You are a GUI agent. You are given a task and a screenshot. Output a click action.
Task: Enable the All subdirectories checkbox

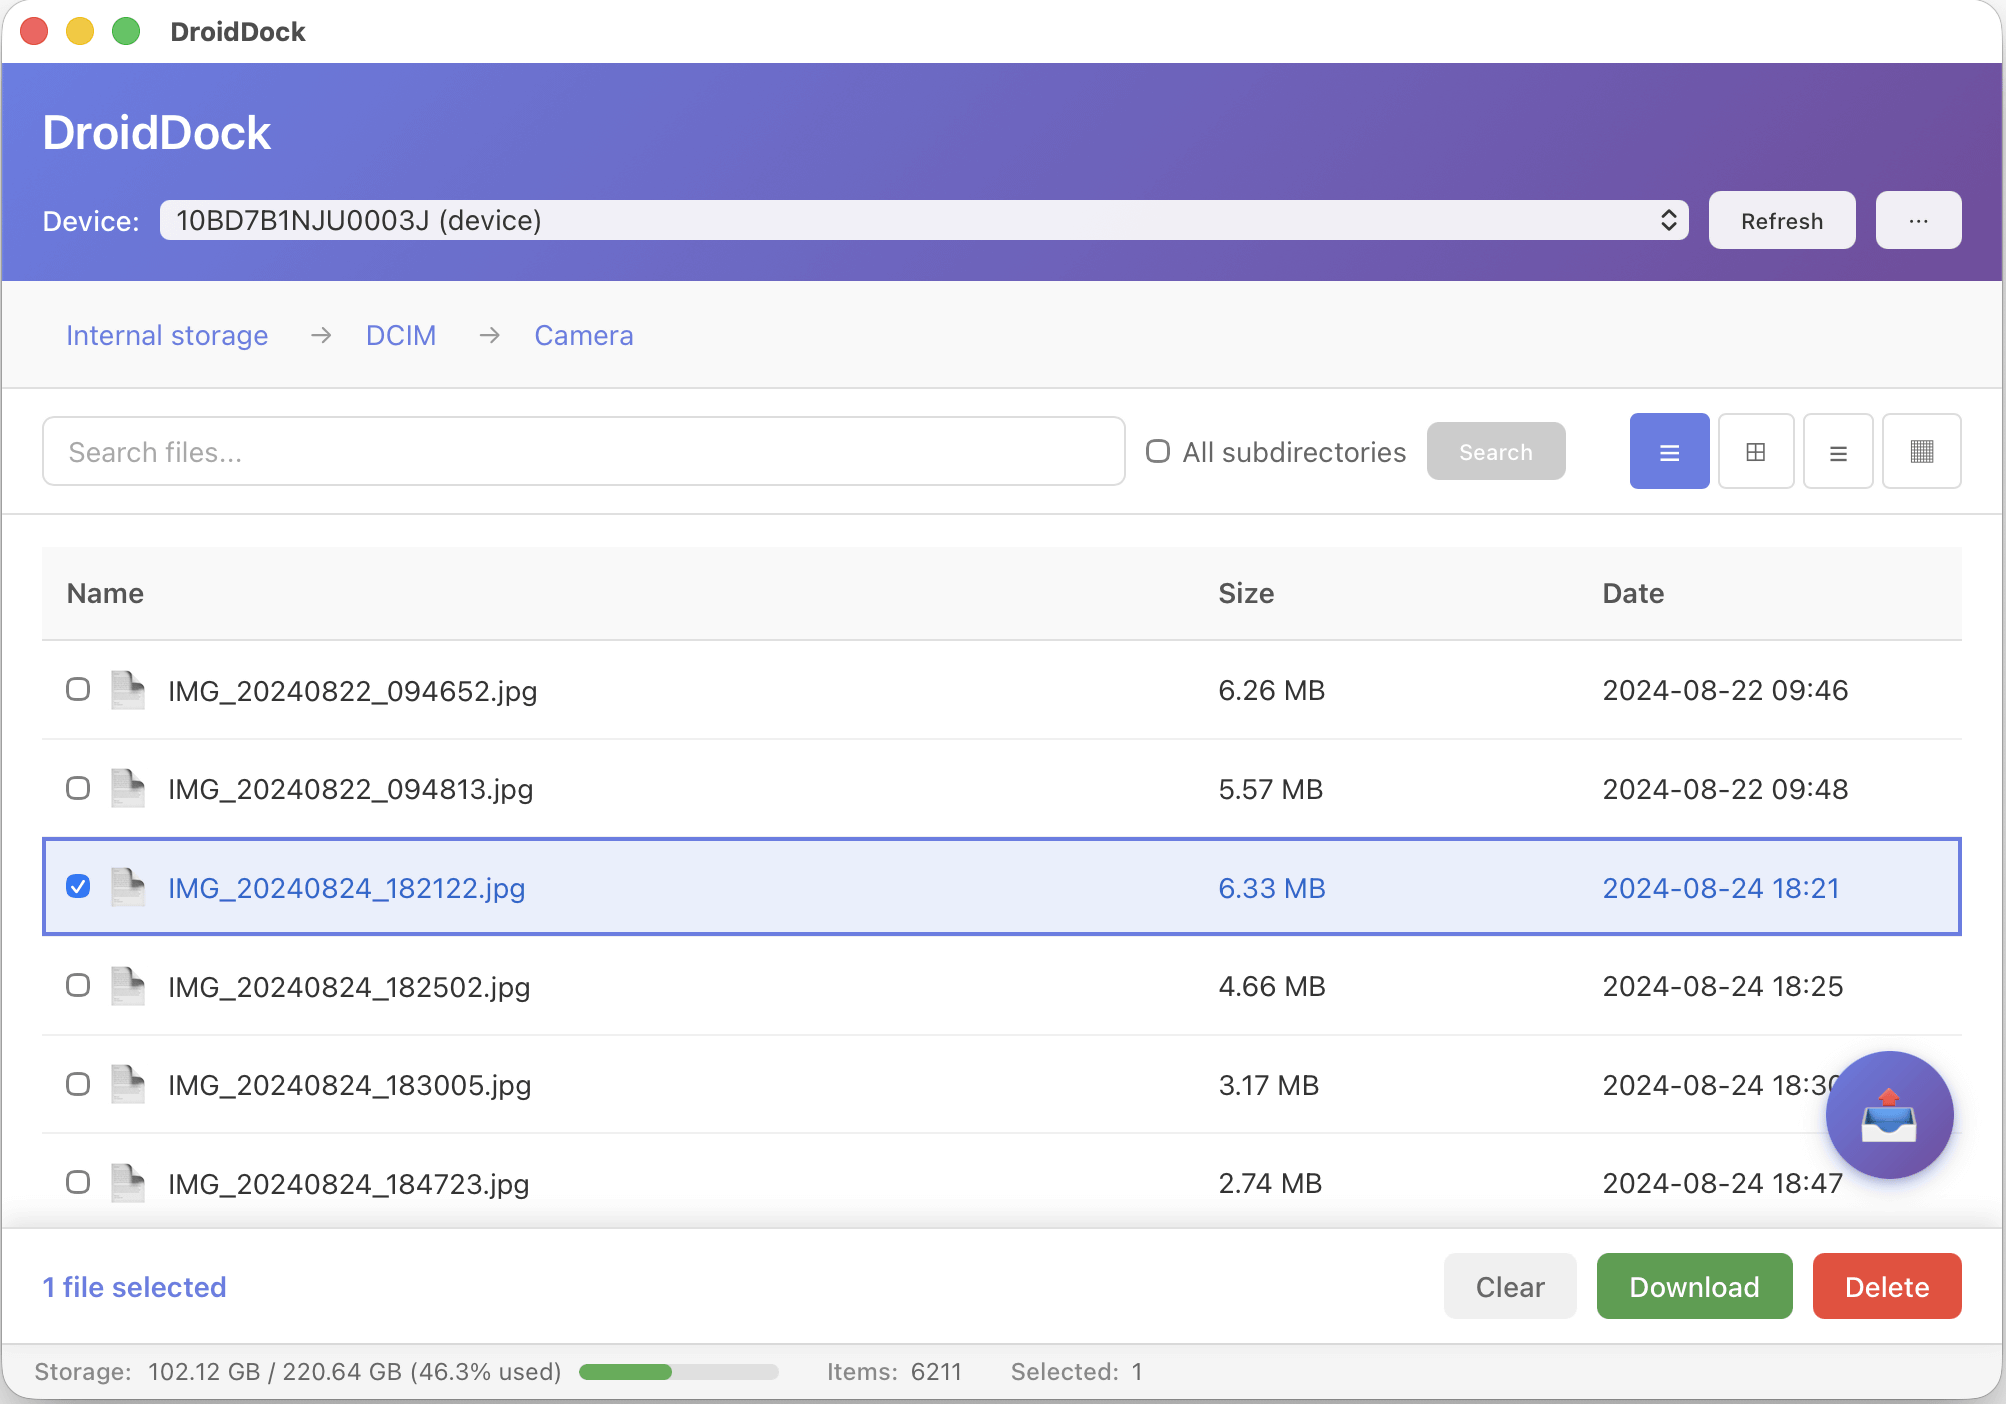pyautogui.click(x=1158, y=452)
